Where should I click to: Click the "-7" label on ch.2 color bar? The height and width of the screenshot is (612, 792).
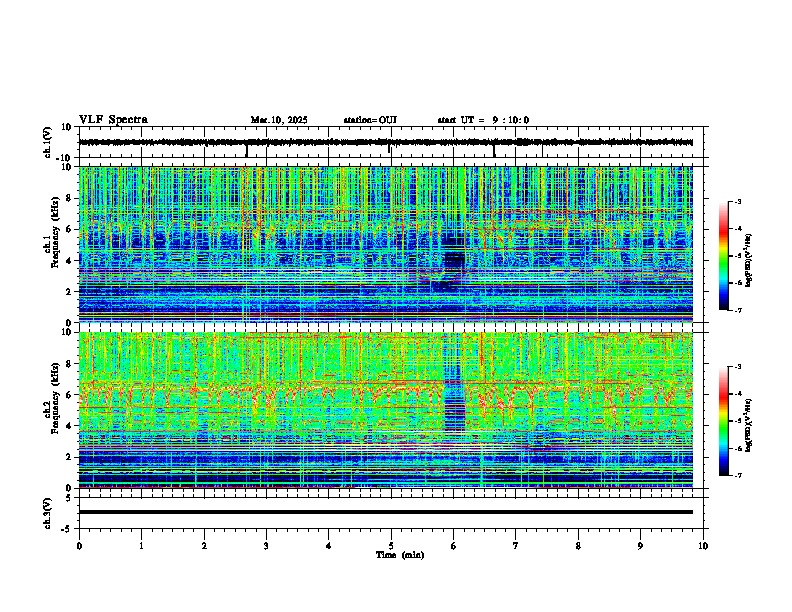tap(737, 475)
